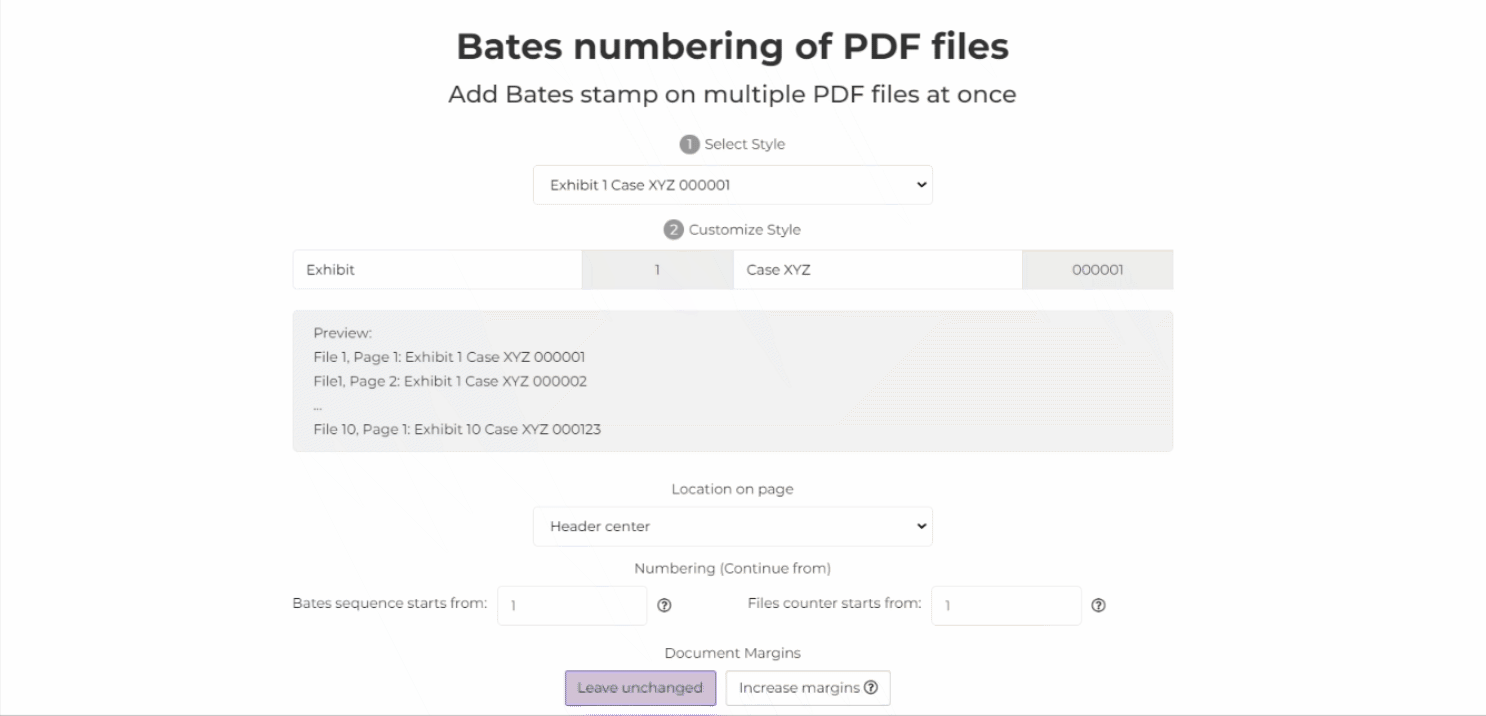
Task: Select the exhibit number field showing 1
Action: (x=657, y=269)
